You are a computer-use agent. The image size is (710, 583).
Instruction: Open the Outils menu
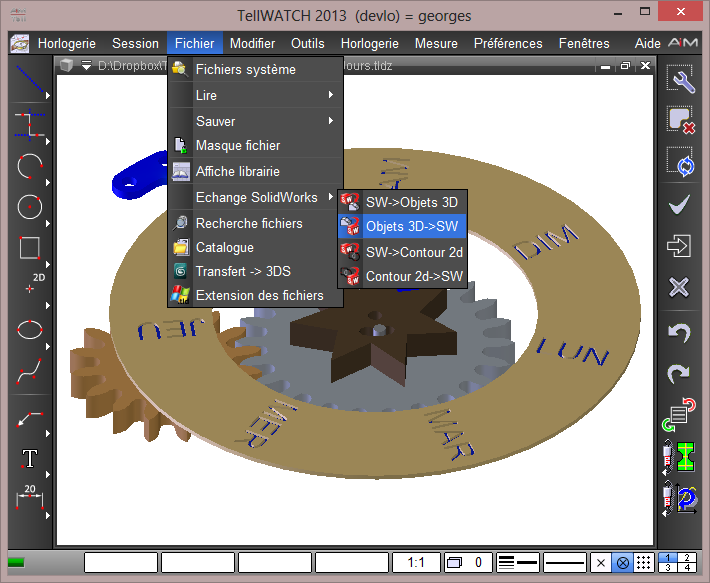(308, 43)
